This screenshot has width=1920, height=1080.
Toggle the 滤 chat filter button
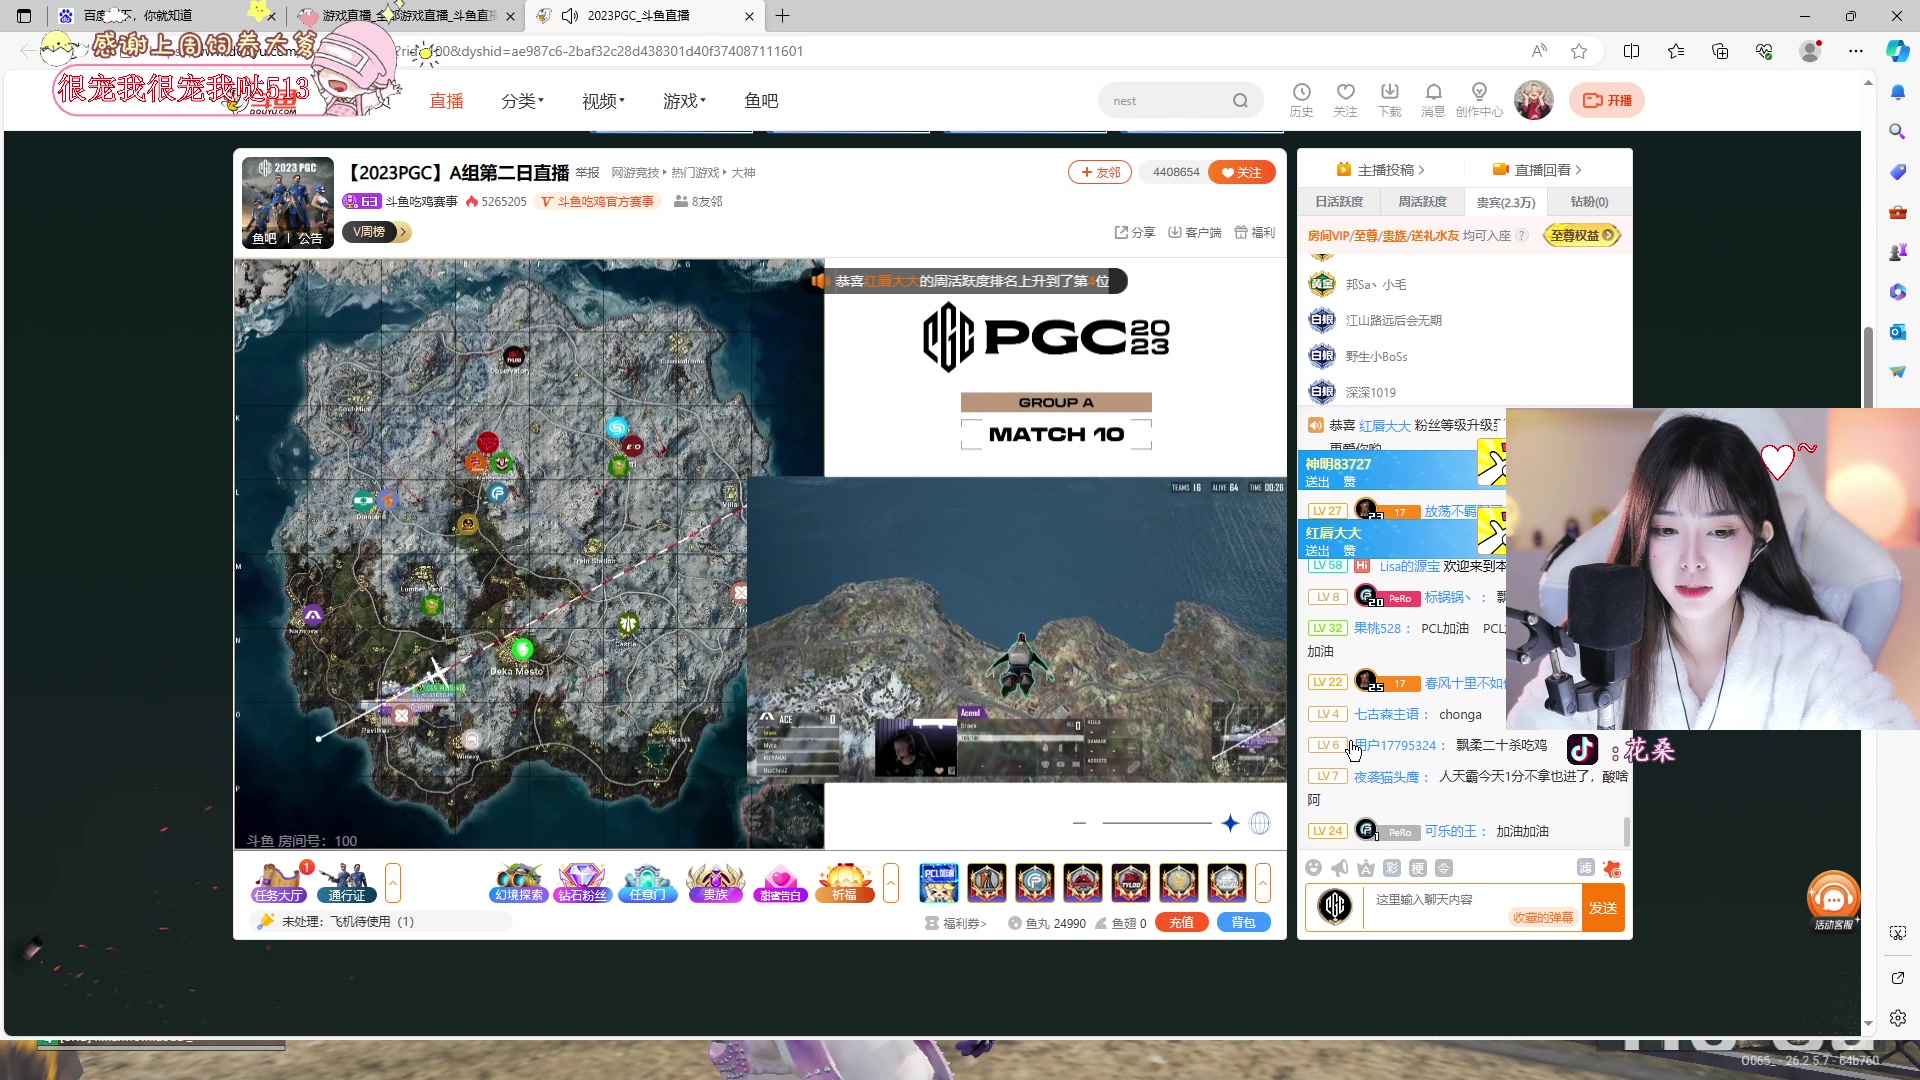tap(1585, 868)
